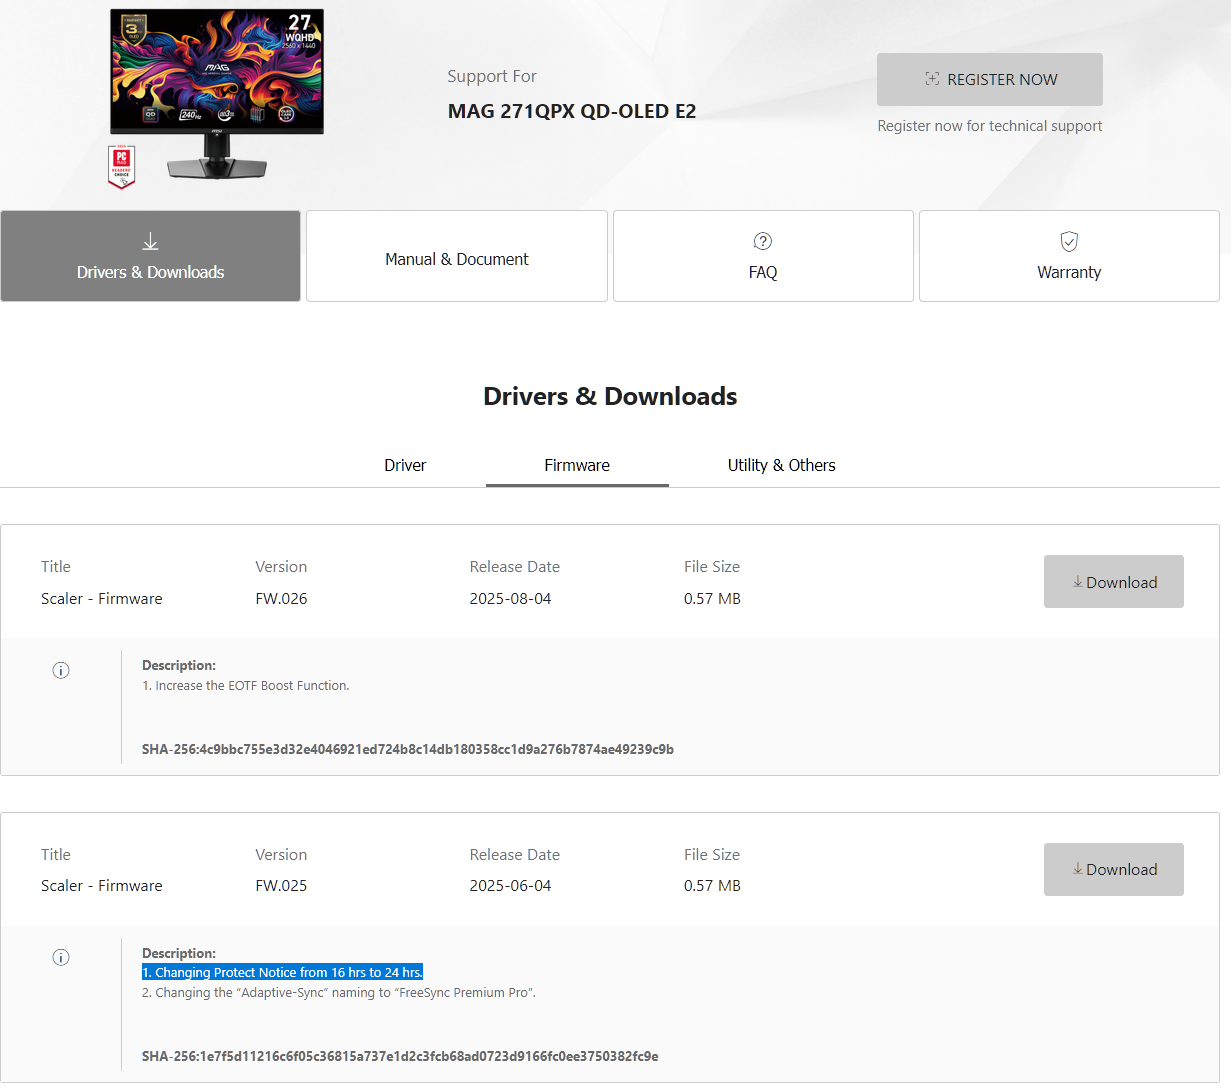This screenshot has width=1231, height=1091.
Task: Click the MAG 271QPX monitor product image
Action: coord(217,95)
